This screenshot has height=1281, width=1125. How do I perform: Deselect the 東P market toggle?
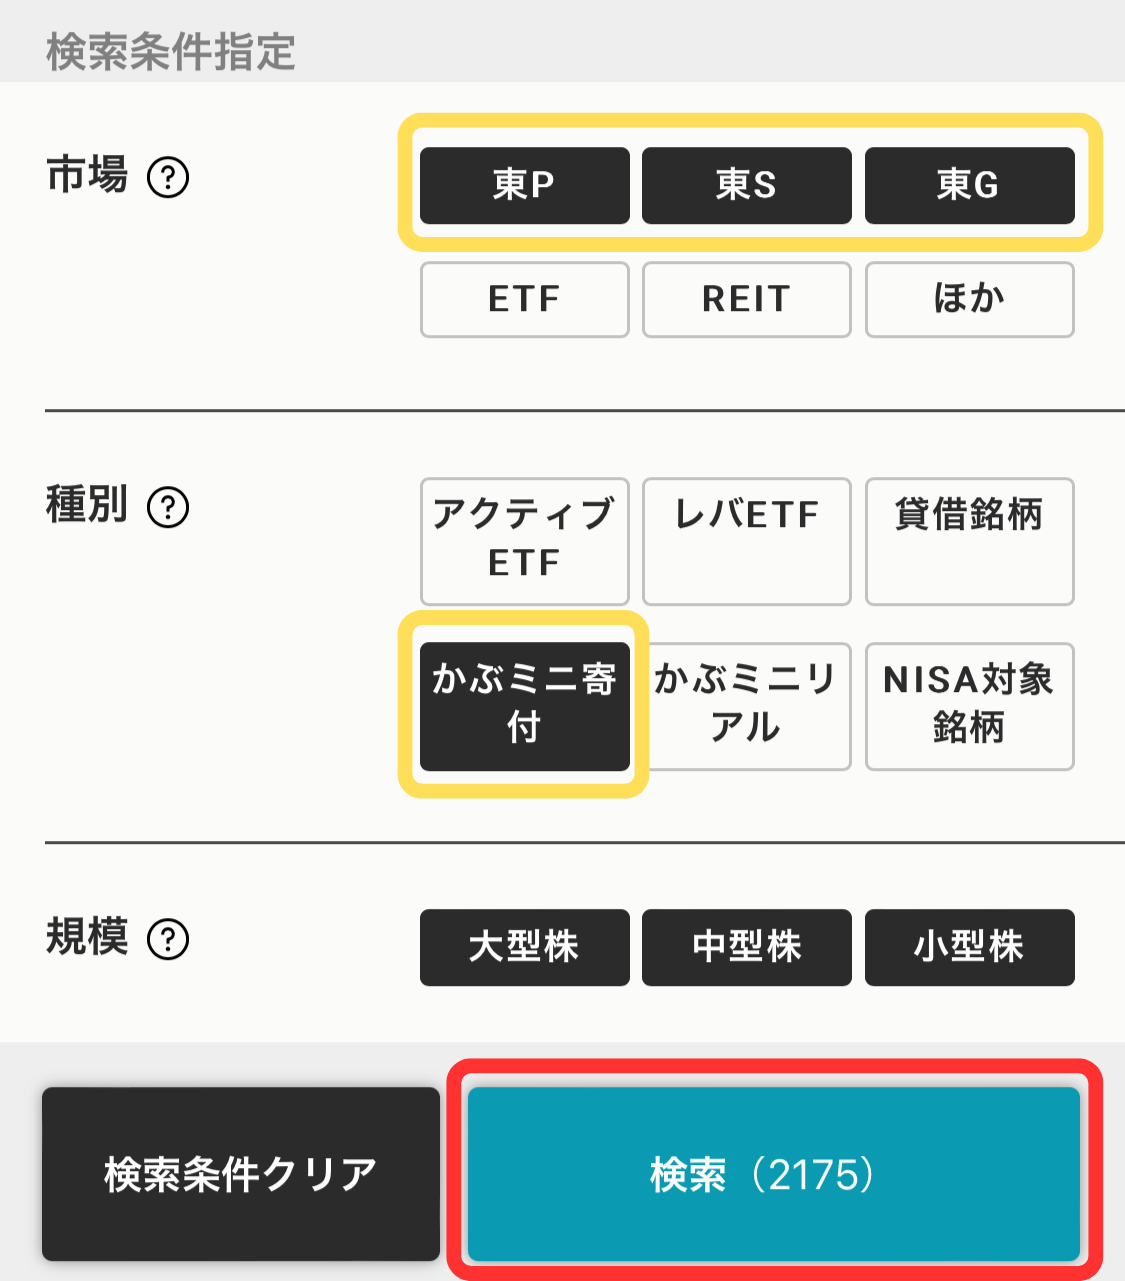click(x=524, y=185)
